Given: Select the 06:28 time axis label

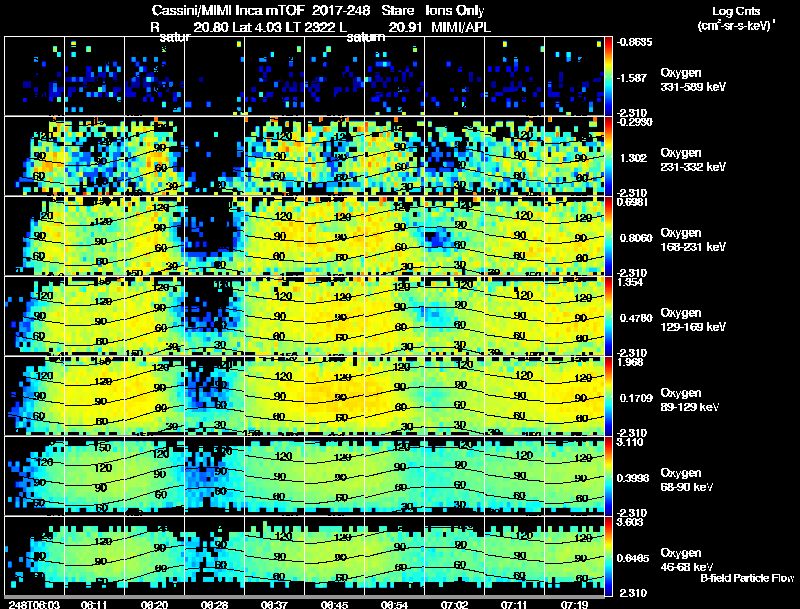Looking at the screenshot, I should 214,604.
